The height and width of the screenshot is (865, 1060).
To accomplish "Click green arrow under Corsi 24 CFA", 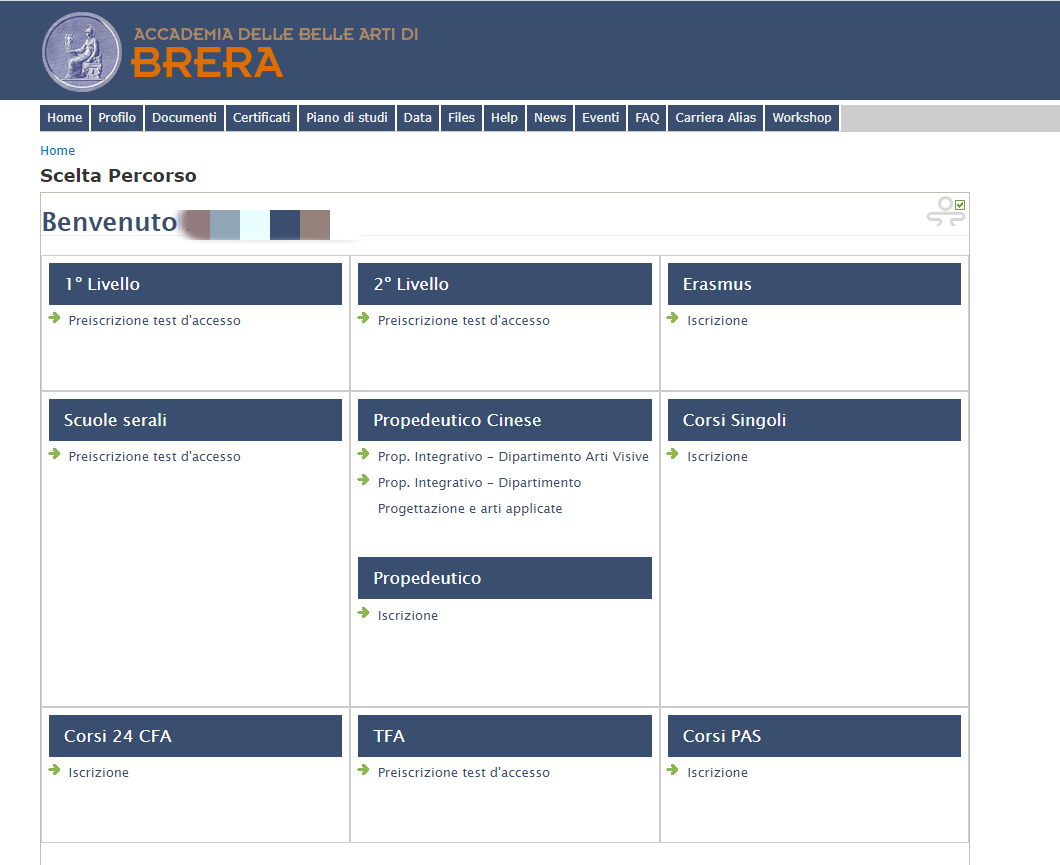I will [x=55, y=770].
